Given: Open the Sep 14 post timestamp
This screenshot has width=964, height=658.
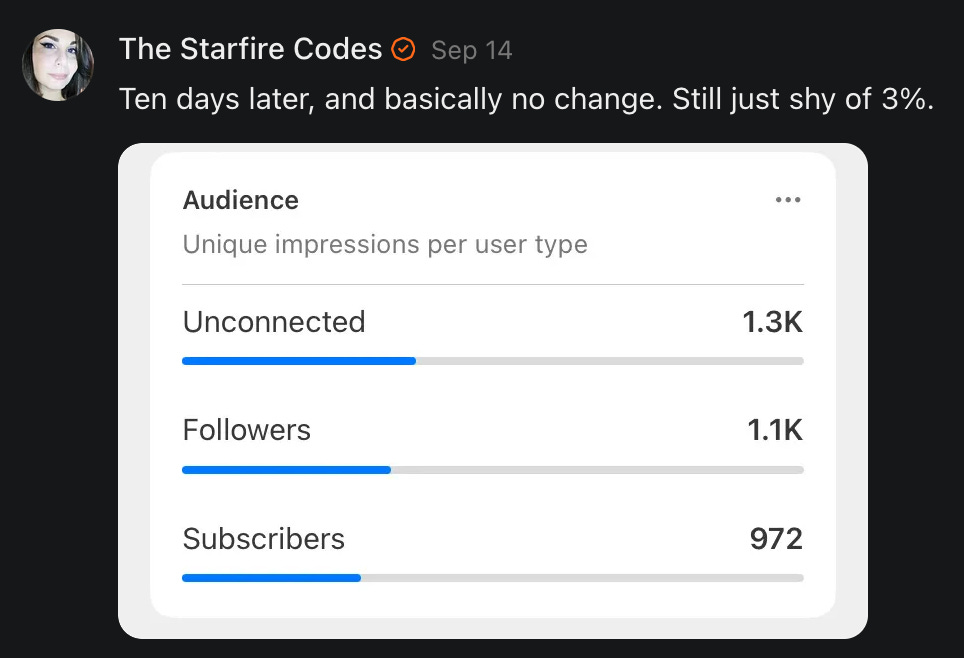Looking at the screenshot, I should pyautogui.click(x=472, y=50).
